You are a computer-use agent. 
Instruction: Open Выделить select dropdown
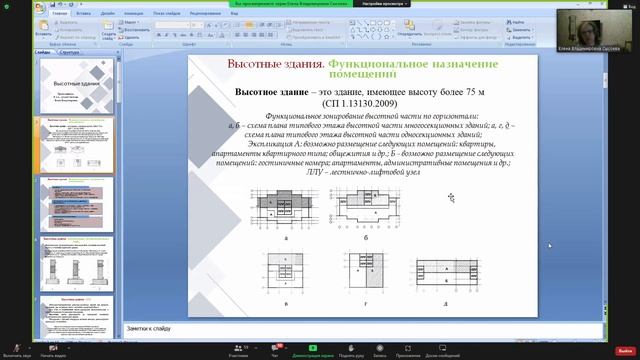[x=519, y=37]
